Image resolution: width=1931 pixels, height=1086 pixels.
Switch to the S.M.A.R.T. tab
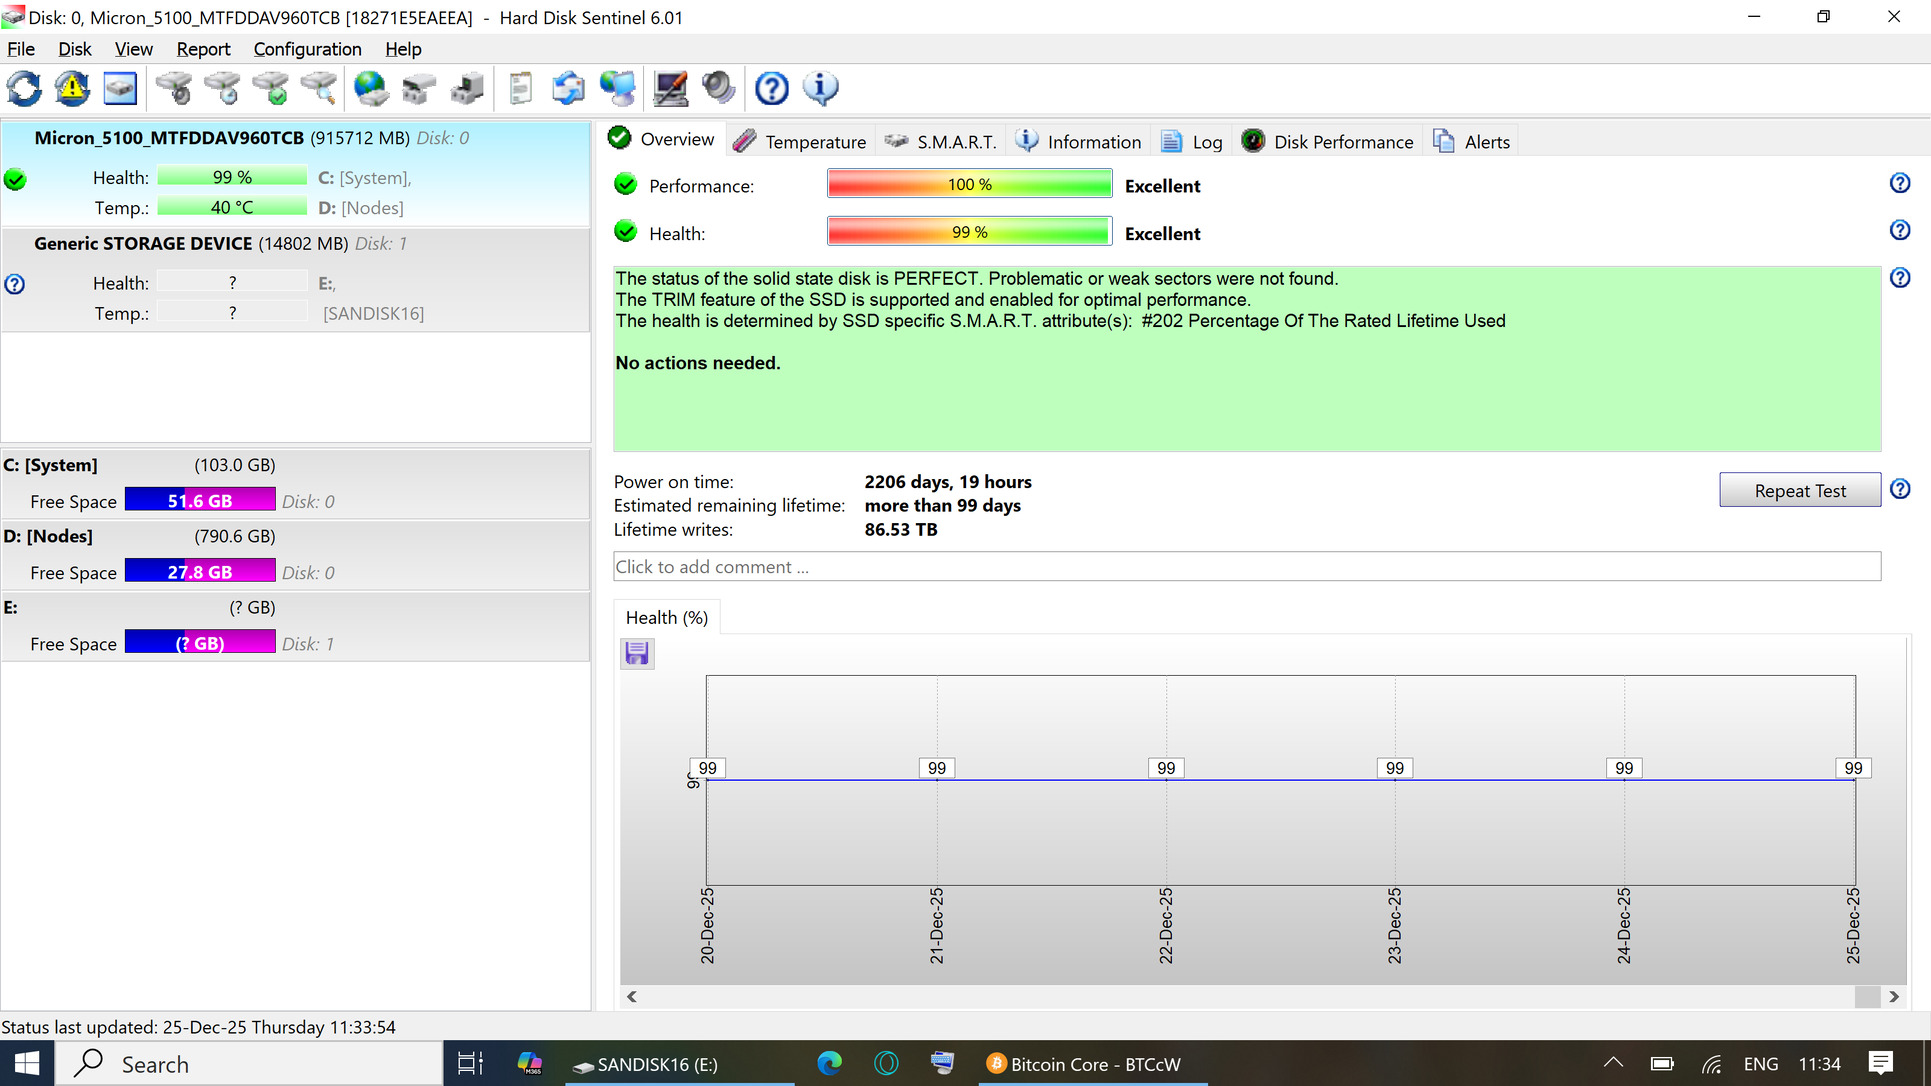click(x=942, y=142)
